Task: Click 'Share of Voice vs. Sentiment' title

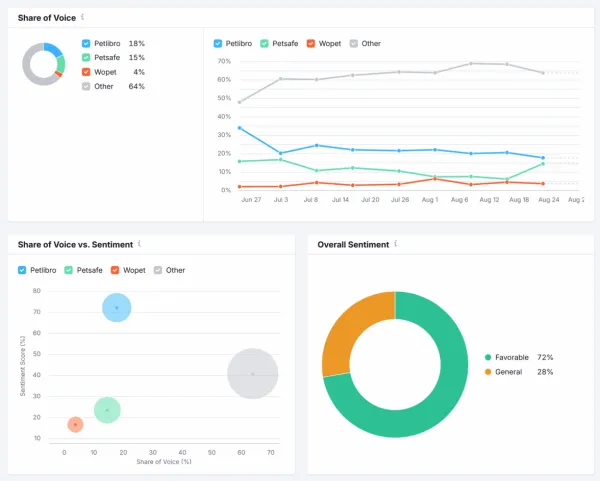Action: pos(75,245)
